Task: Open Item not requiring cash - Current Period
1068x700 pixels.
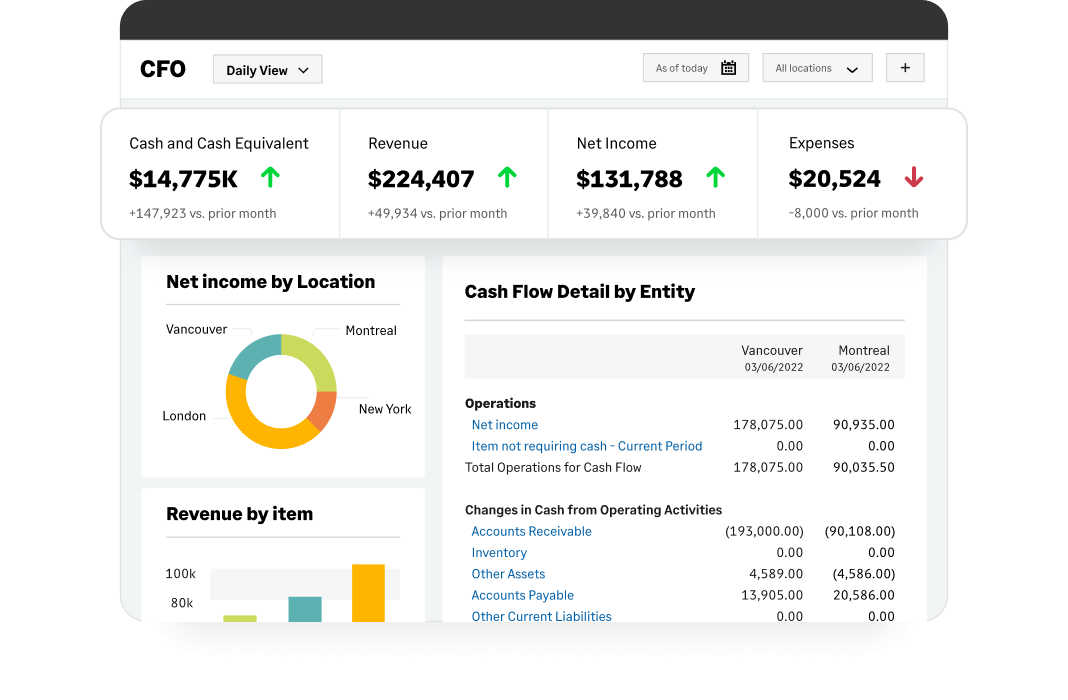Action: (x=586, y=446)
